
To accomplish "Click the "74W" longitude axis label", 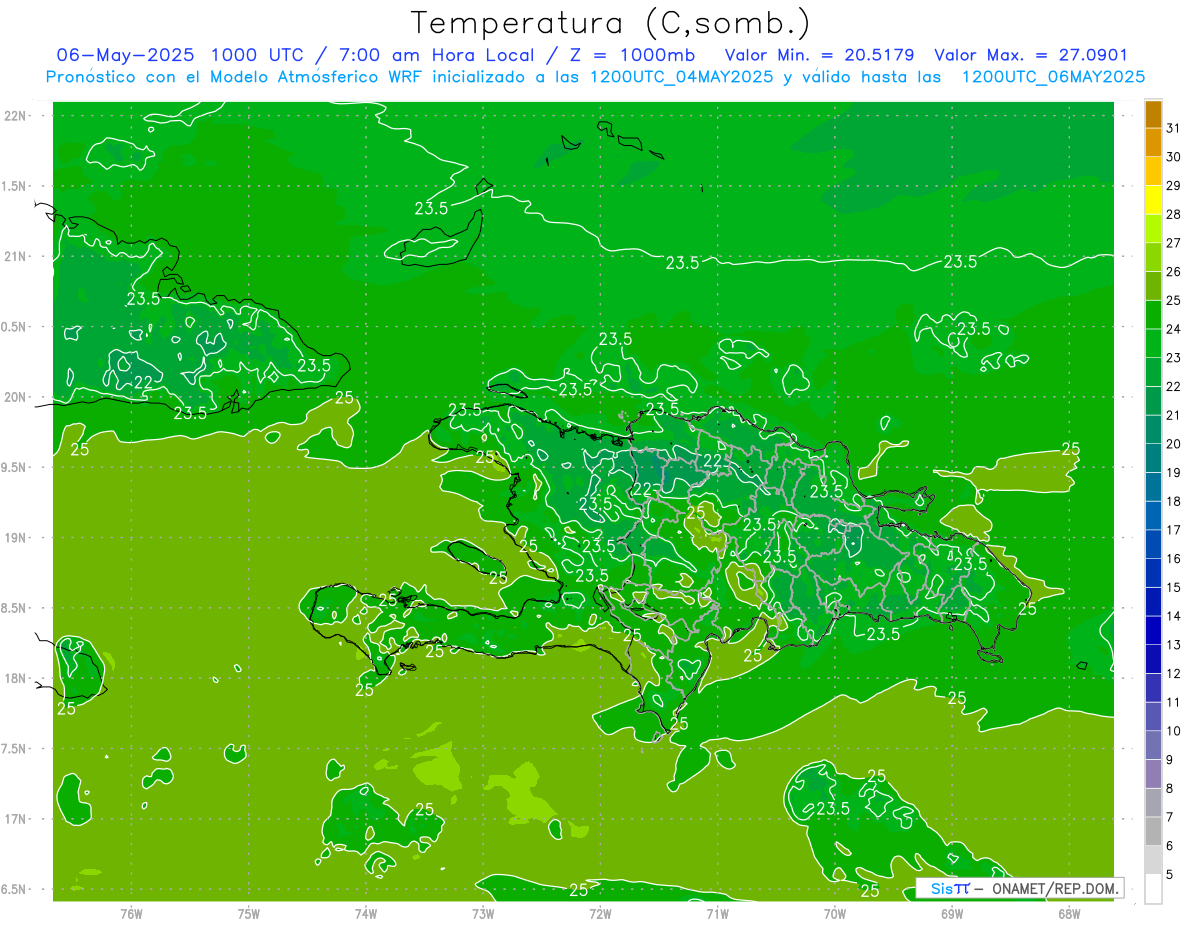I will 366,913.
